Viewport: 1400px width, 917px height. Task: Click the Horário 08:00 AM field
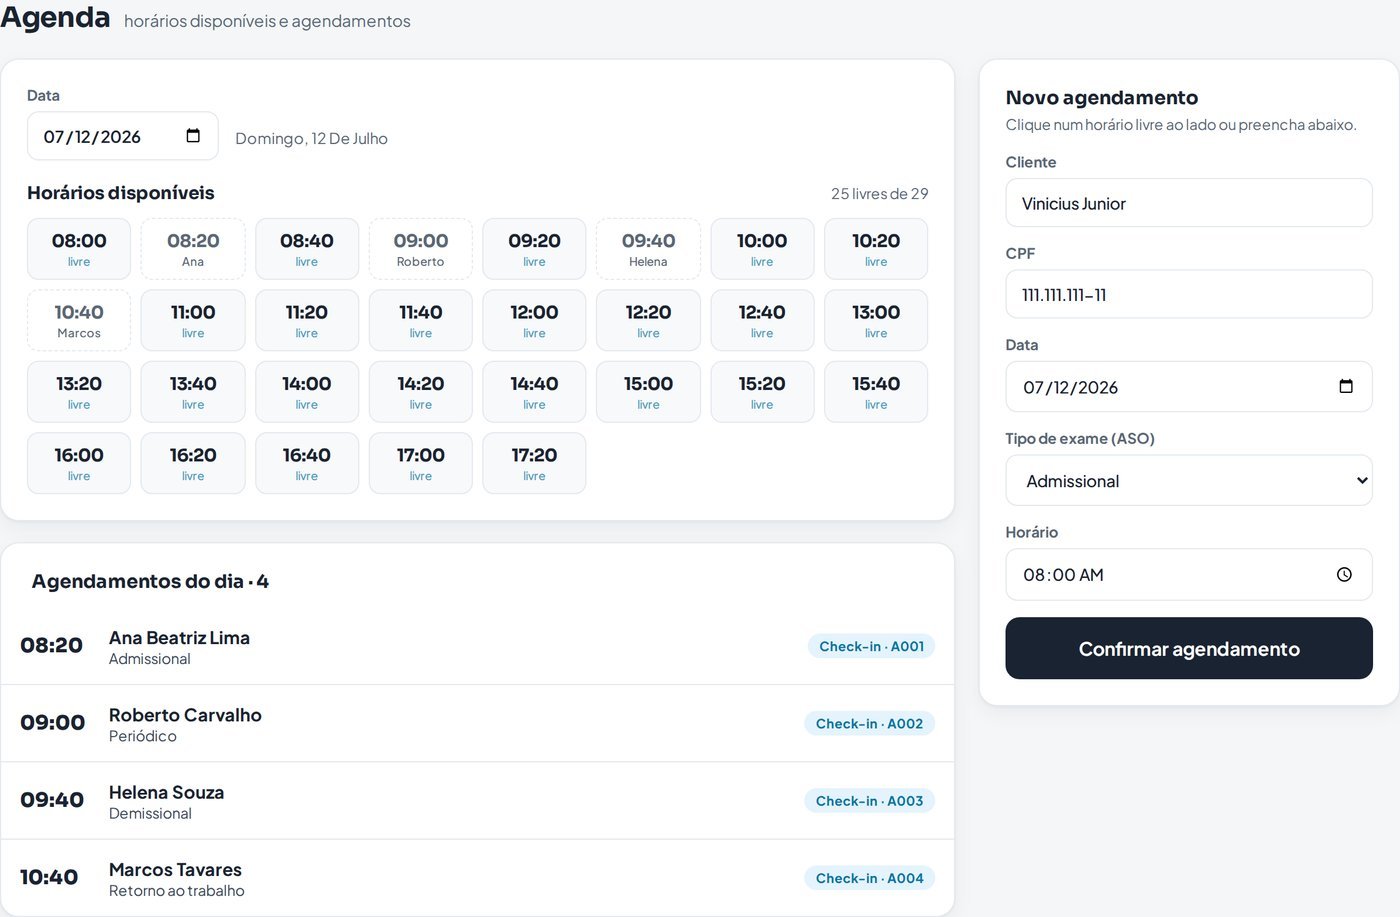click(1189, 574)
